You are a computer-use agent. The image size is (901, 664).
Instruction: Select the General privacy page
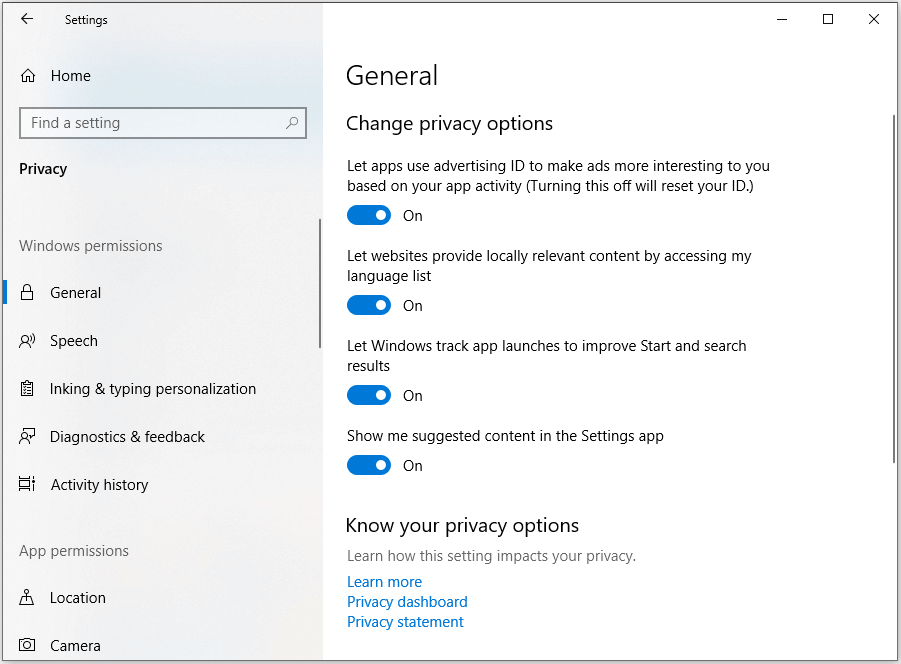click(75, 292)
